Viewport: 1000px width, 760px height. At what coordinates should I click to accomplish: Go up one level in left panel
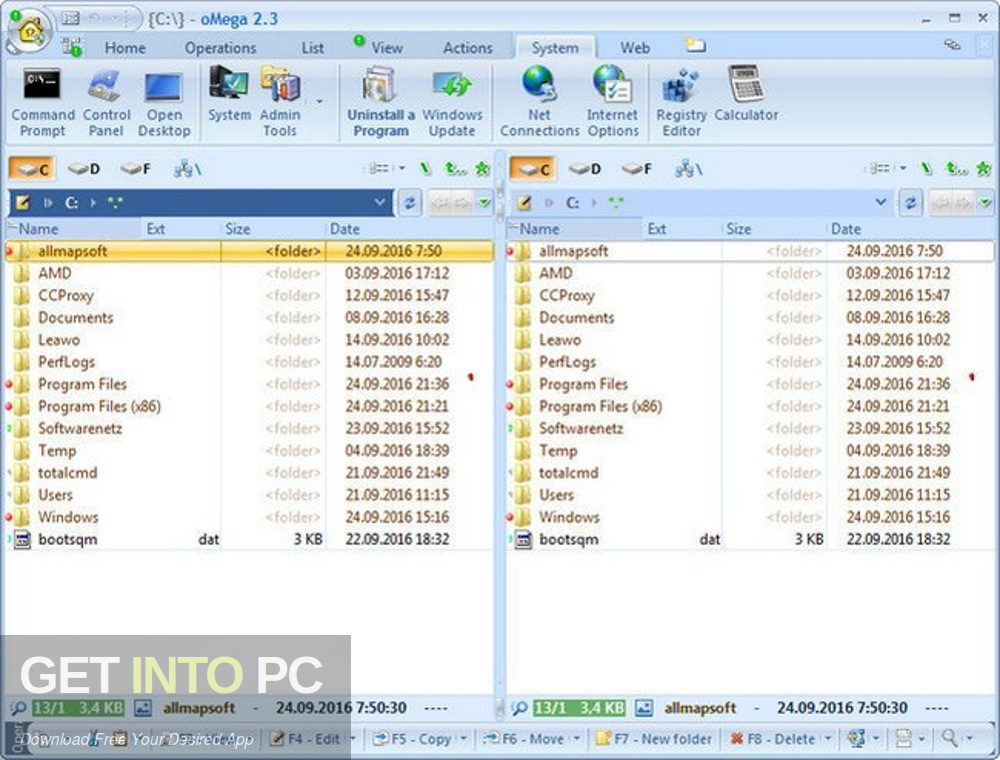pos(455,168)
